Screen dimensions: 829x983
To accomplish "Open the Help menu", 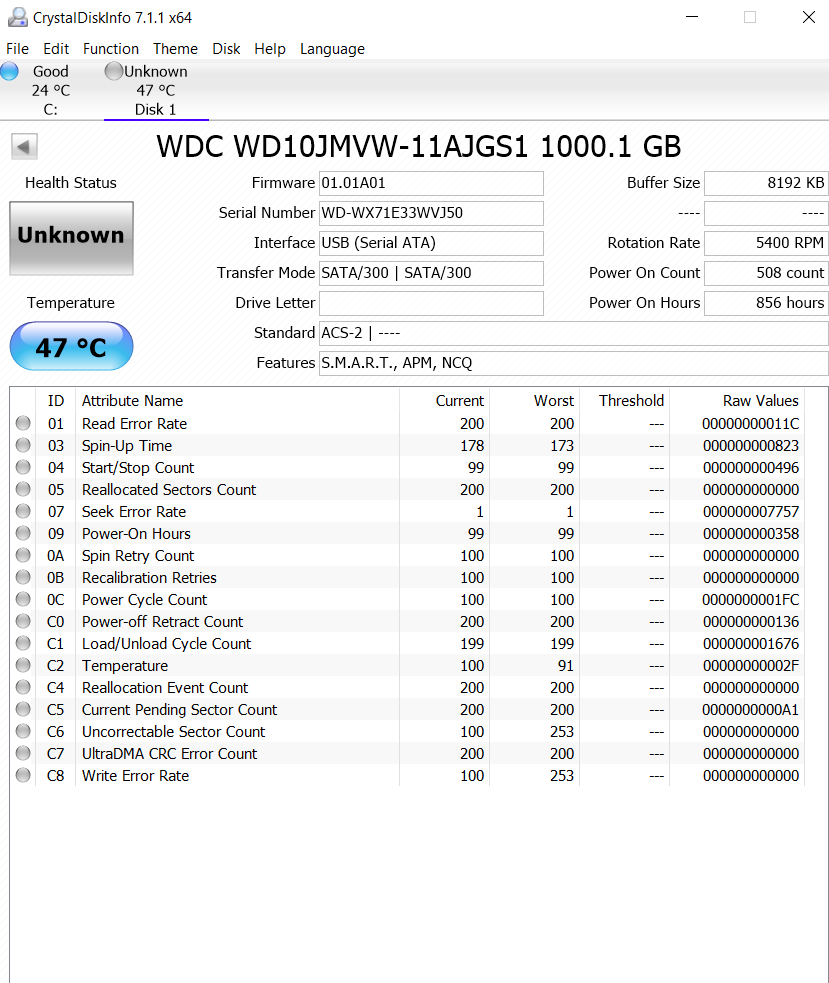I will 270,49.
